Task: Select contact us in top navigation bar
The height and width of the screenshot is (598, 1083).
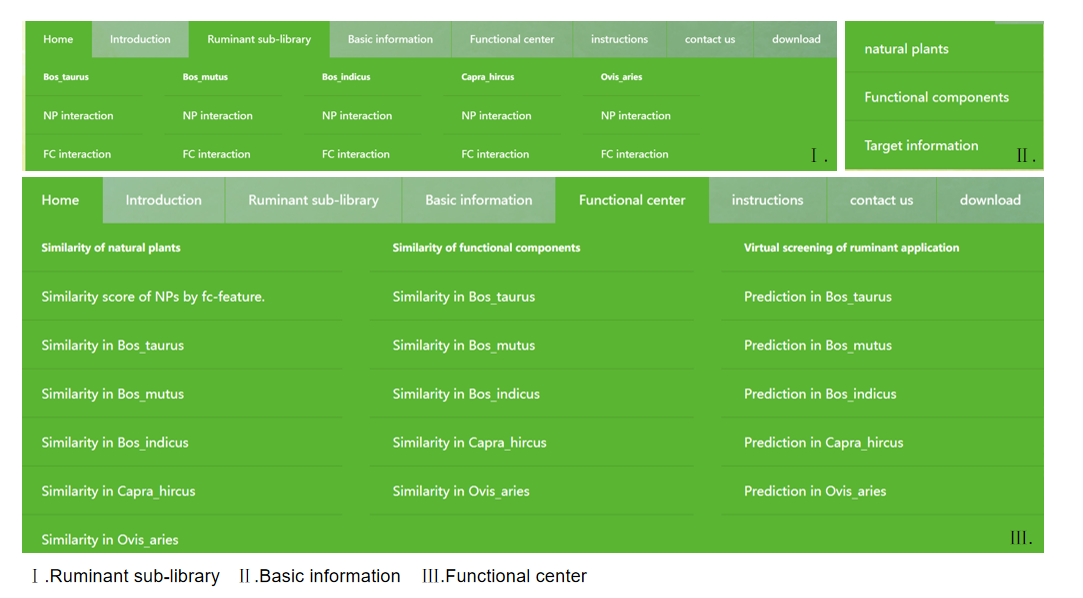Action: click(709, 39)
